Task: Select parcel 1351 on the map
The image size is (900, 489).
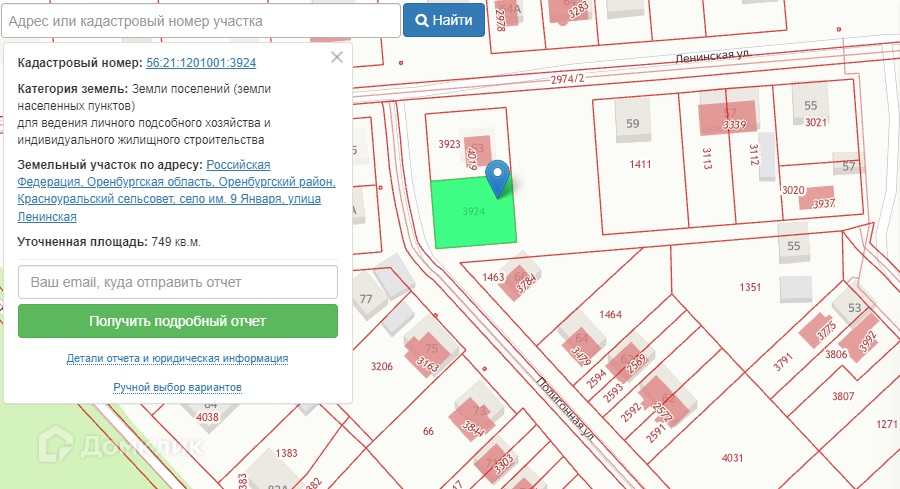Action: [750, 287]
